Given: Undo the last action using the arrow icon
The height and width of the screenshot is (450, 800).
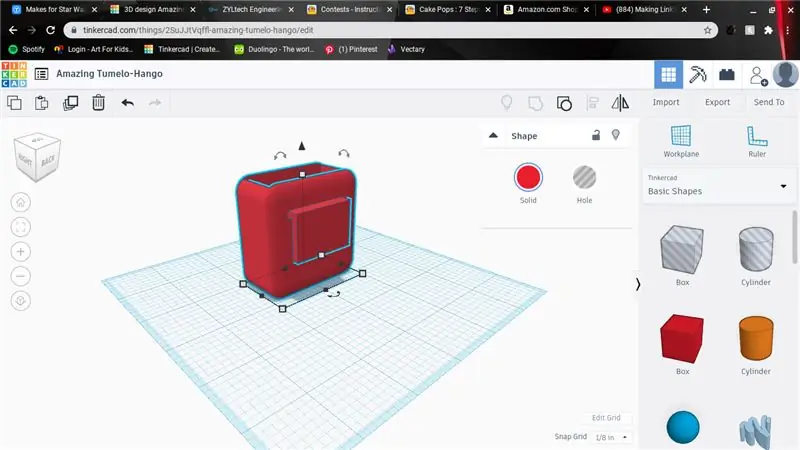Looking at the screenshot, I should pyautogui.click(x=128, y=103).
